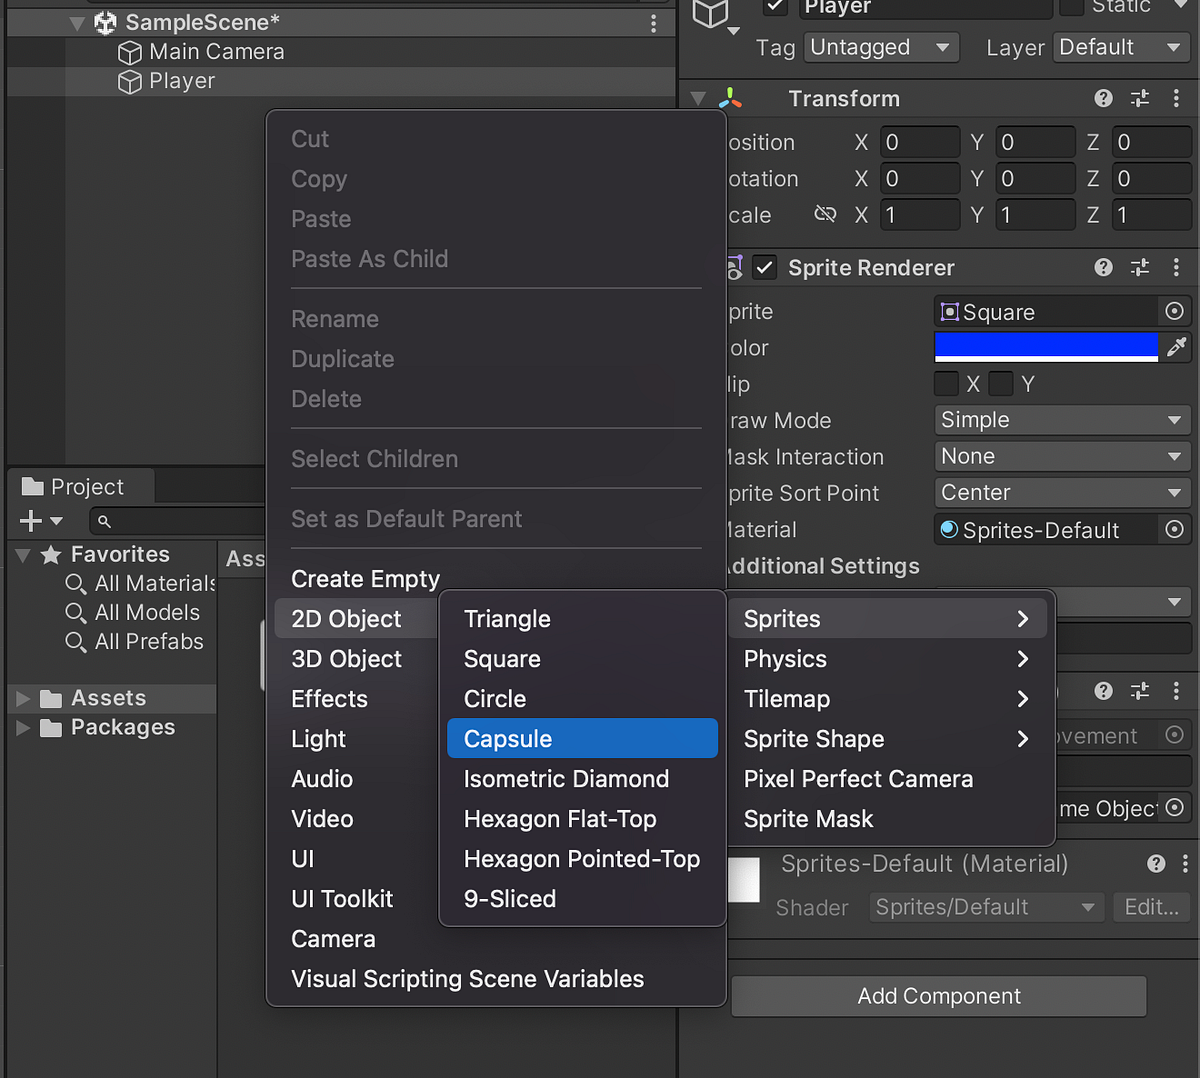Open the Untagged tag dropdown
This screenshot has width=1200, height=1078.
[881, 47]
